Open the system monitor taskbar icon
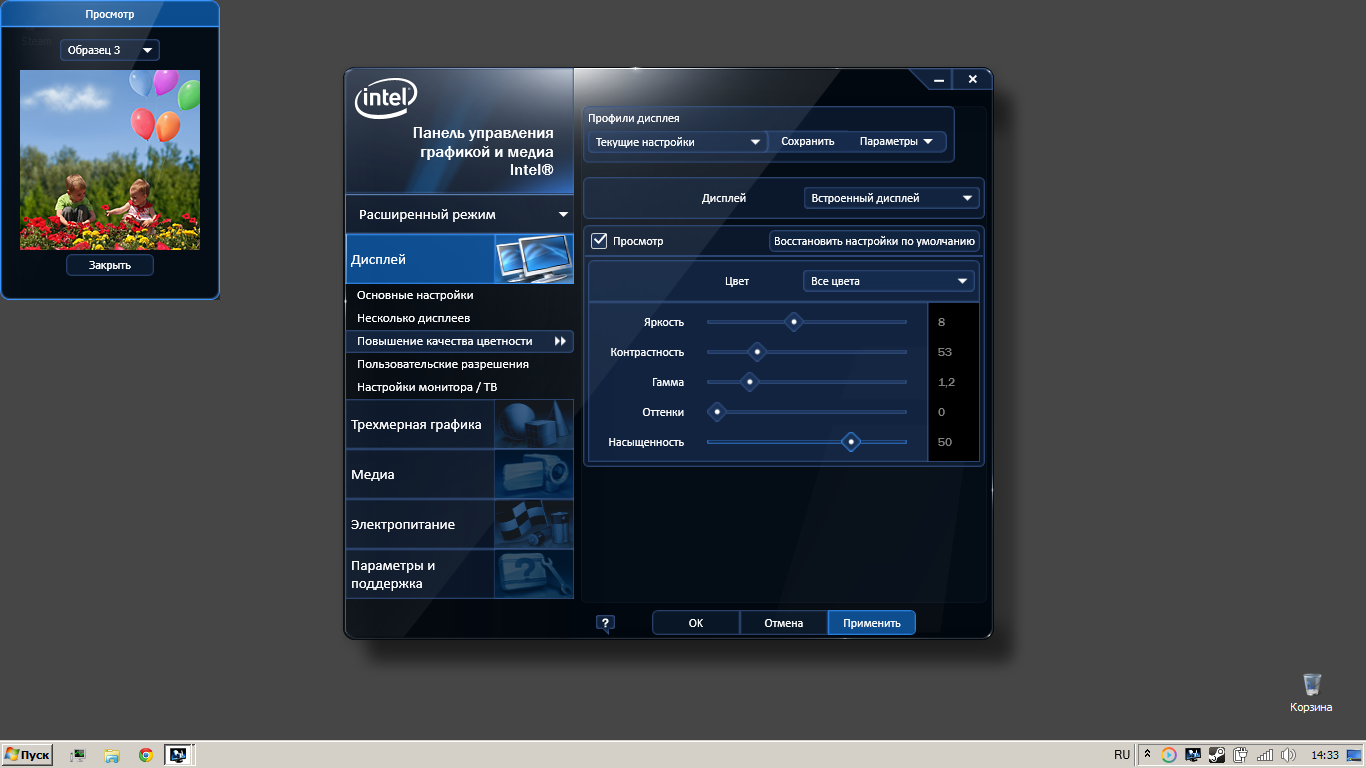Image resolution: width=1366 pixels, height=768 pixels. [77, 755]
